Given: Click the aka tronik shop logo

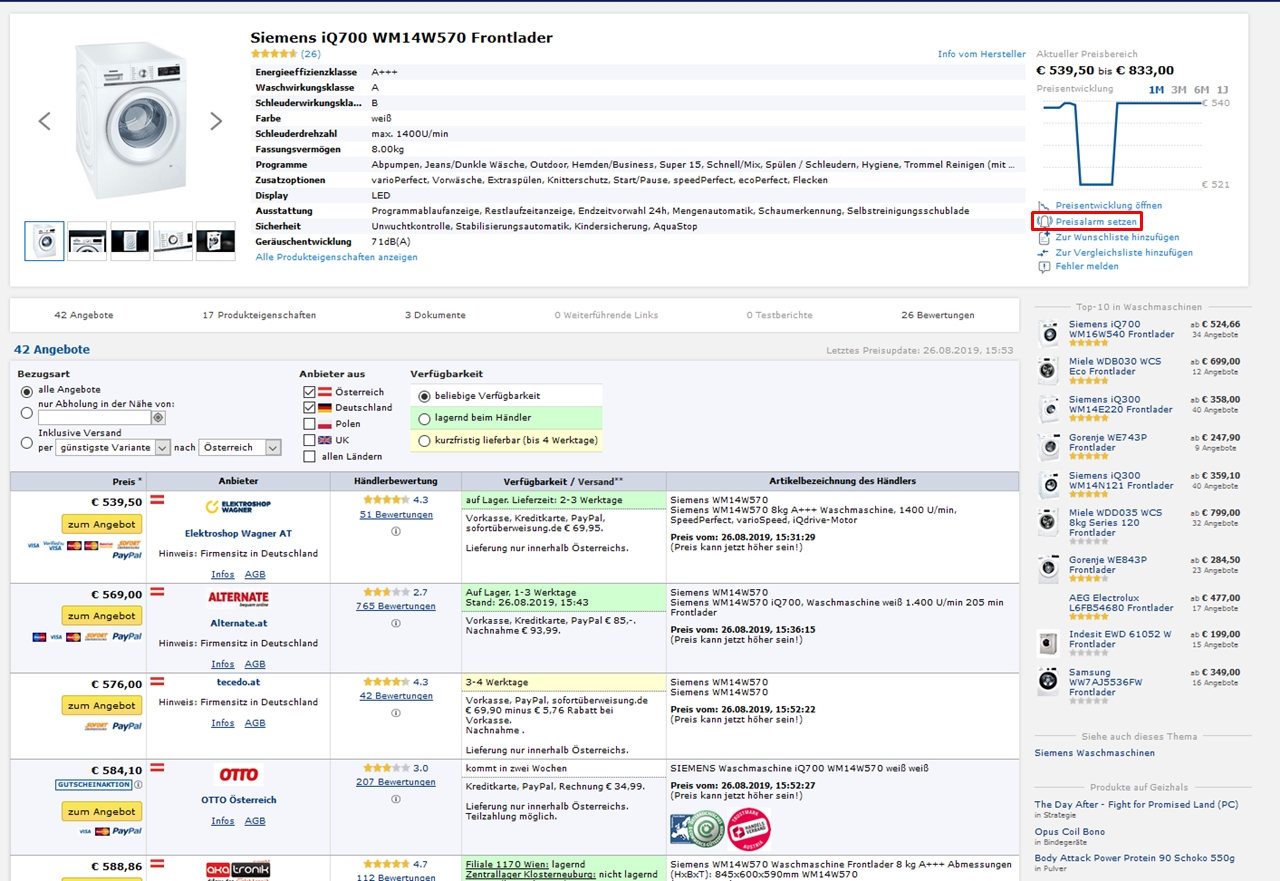Looking at the screenshot, I should pyautogui.click(x=238, y=869).
